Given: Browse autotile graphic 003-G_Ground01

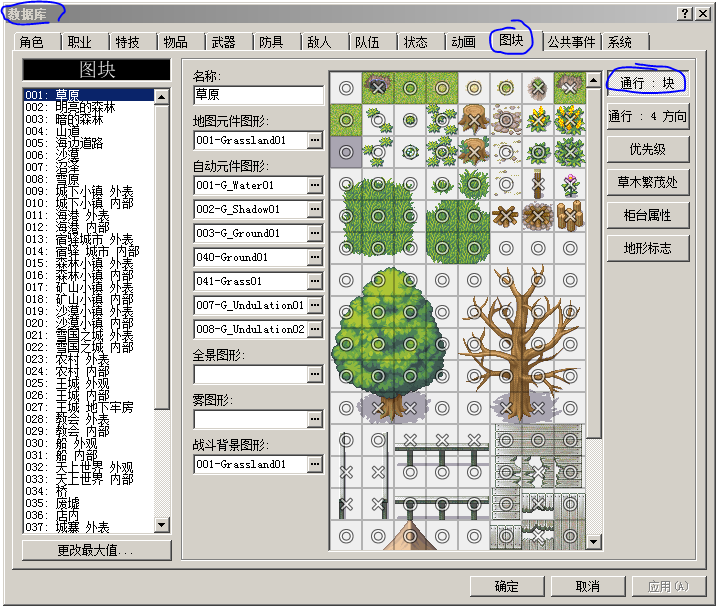Looking at the screenshot, I should [315, 233].
